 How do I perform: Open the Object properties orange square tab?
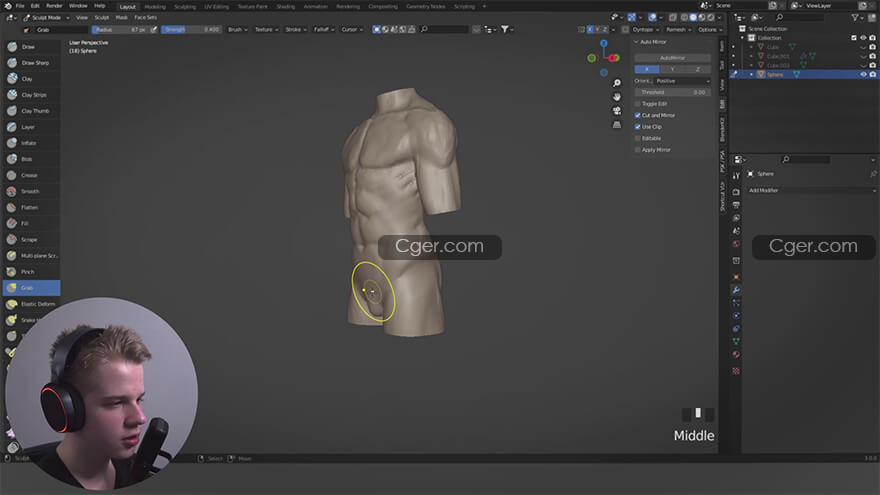point(736,277)
